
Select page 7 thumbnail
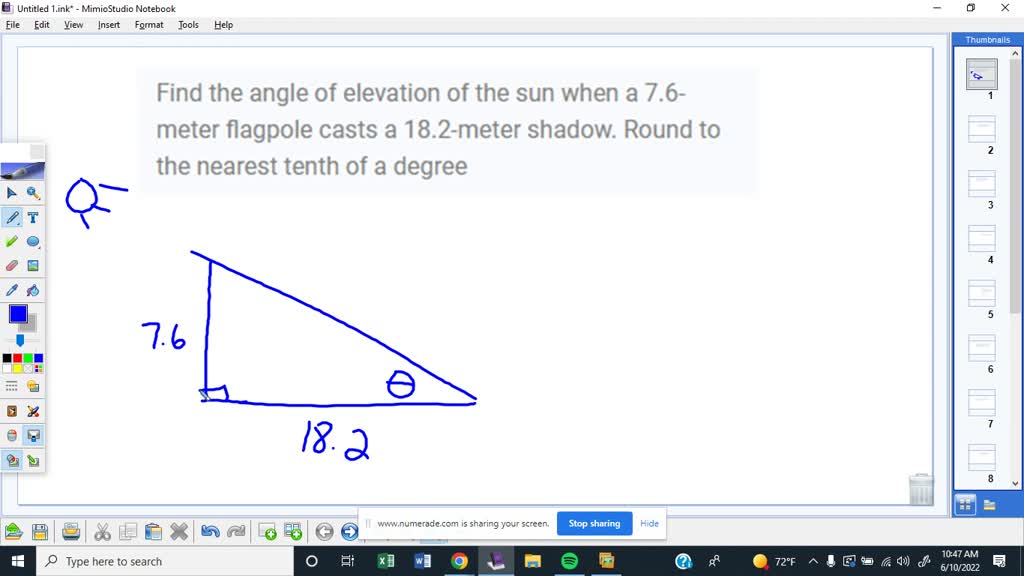[982, 402]
